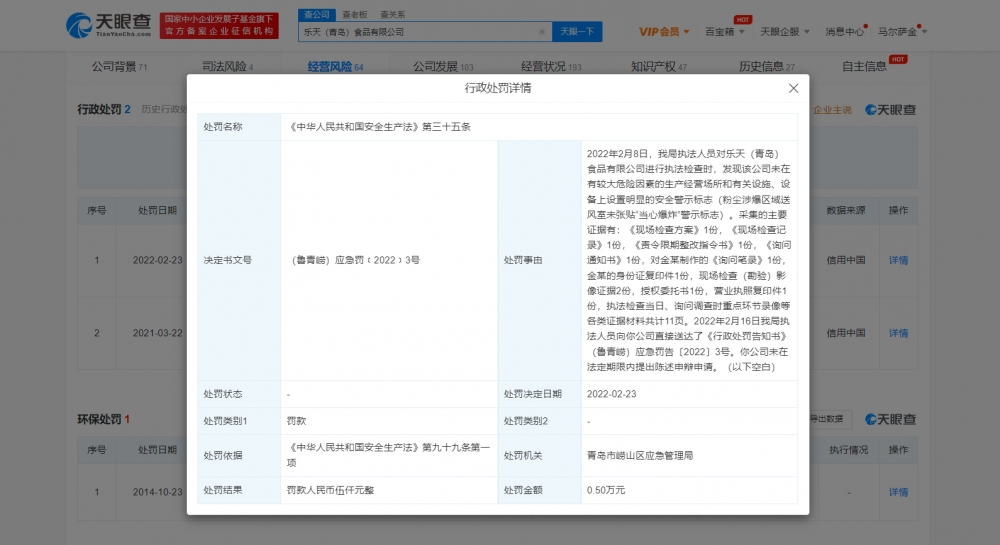The width and height of the screenshot is (1000, 545).
Task: Open 详情 for the 2021-03-22 penalty row
Action: (x=898, y=333)
